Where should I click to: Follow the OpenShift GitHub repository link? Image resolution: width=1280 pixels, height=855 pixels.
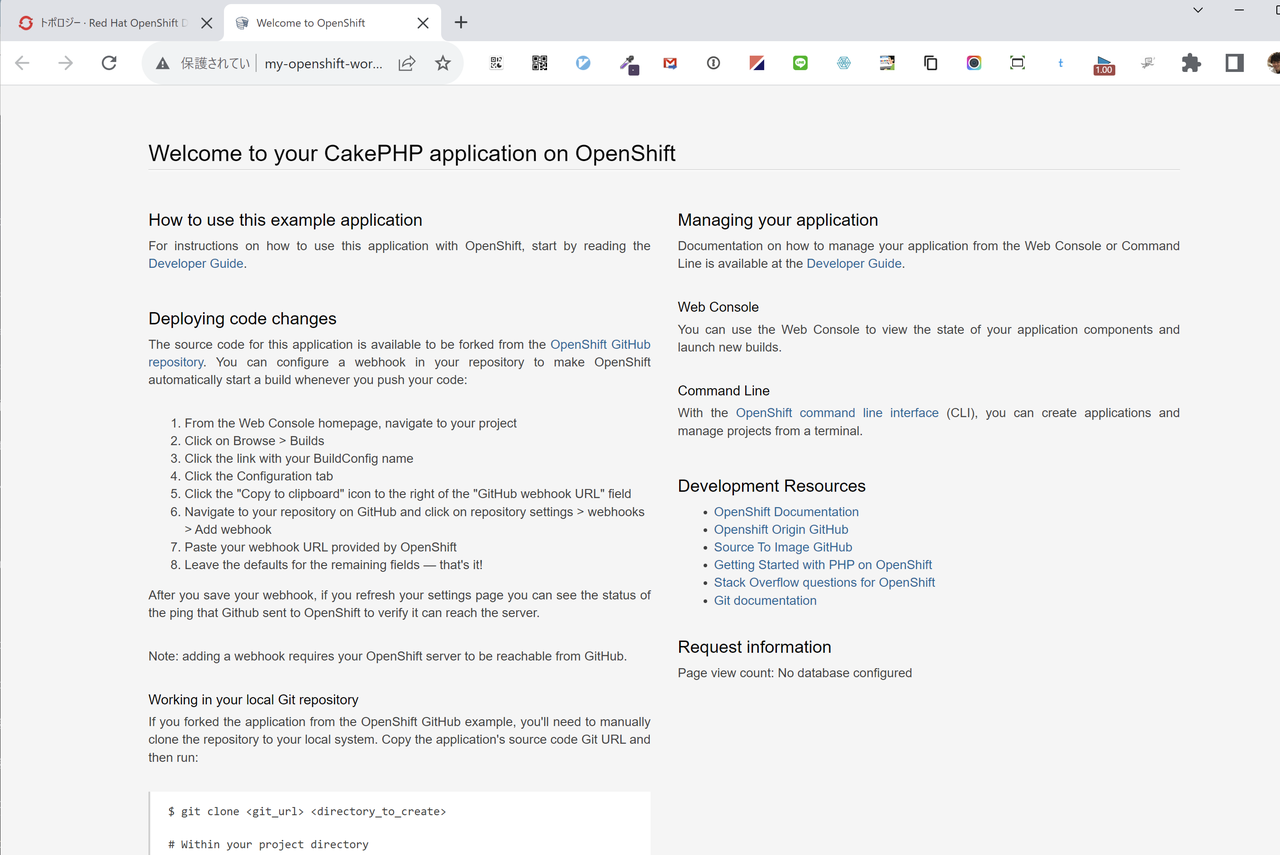point(399,353)
